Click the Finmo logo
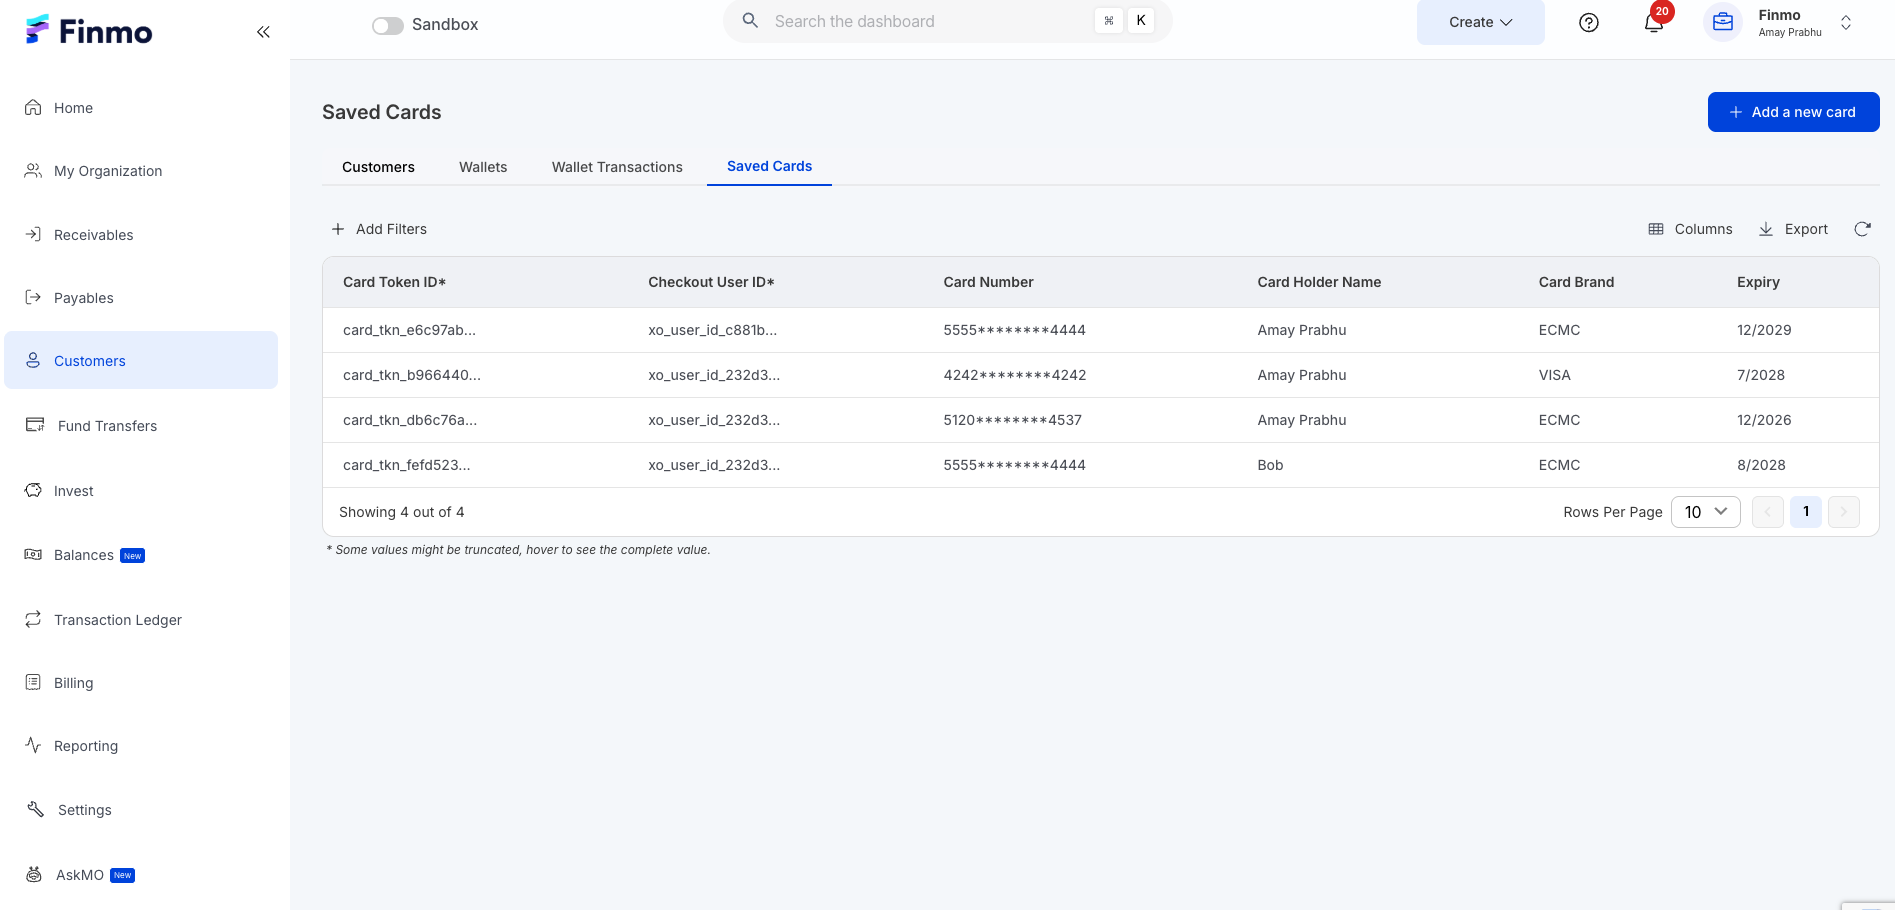Screen dimensions: 1895x910 (89, 31)
